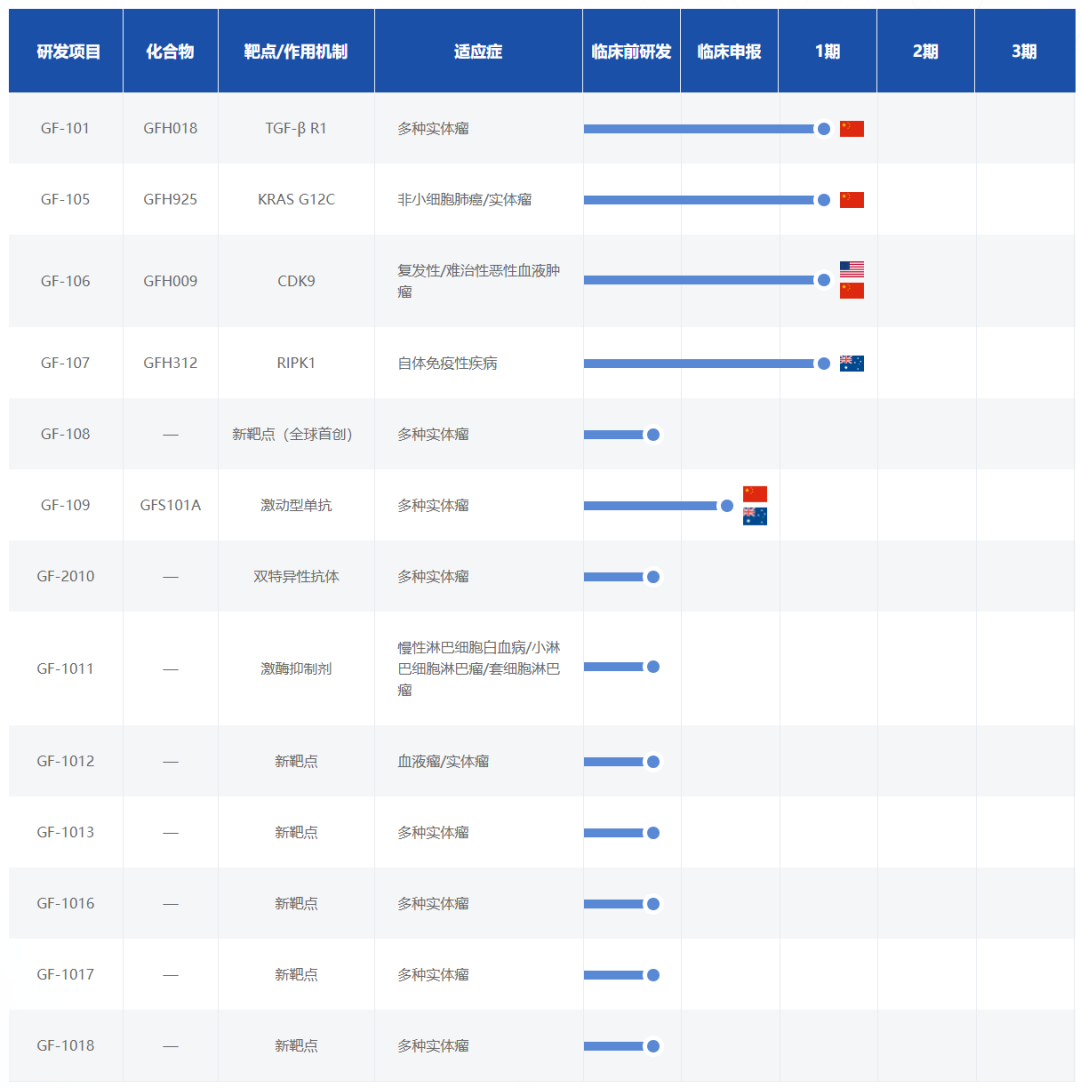
Task: Click the 靶点/作用机制 column header
Action: coord(296,51)
